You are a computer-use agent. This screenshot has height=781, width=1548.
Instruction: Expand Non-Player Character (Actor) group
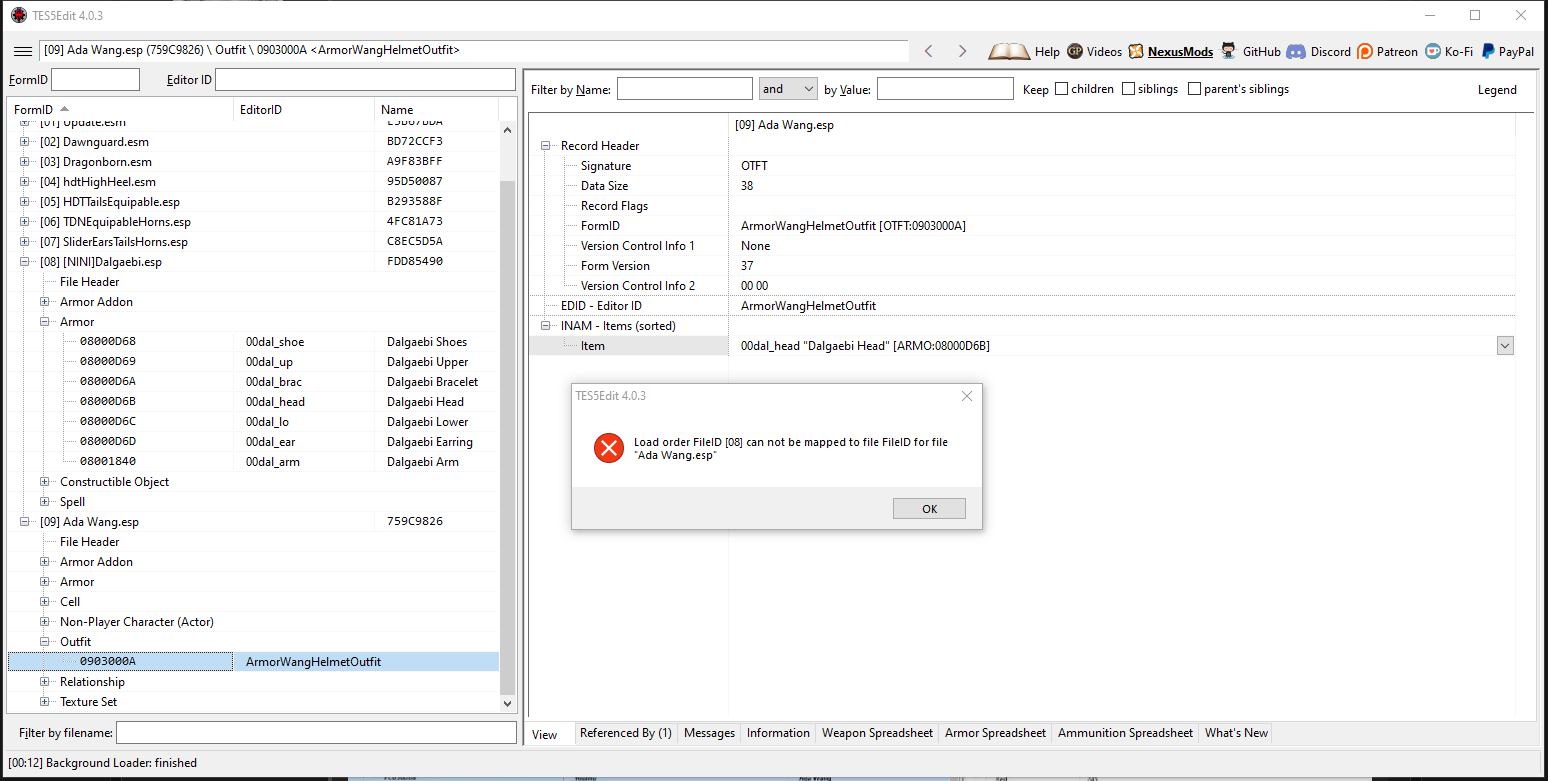pyautogui.click(x=45, y=622)
